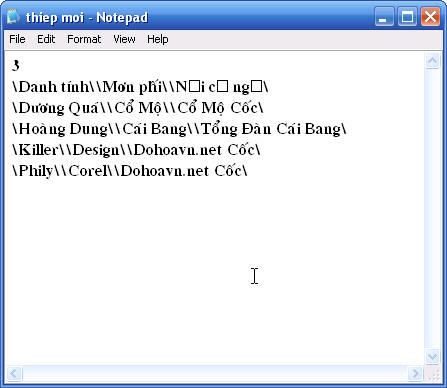Minimize the Notepad window

[384, 16]
